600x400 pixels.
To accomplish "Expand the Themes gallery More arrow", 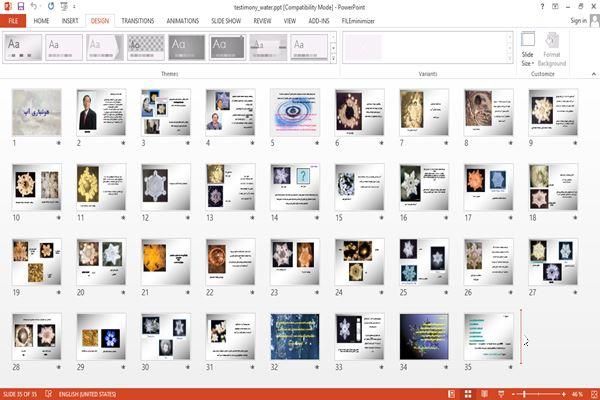I will pyautogui.click(x=333, y=59).
